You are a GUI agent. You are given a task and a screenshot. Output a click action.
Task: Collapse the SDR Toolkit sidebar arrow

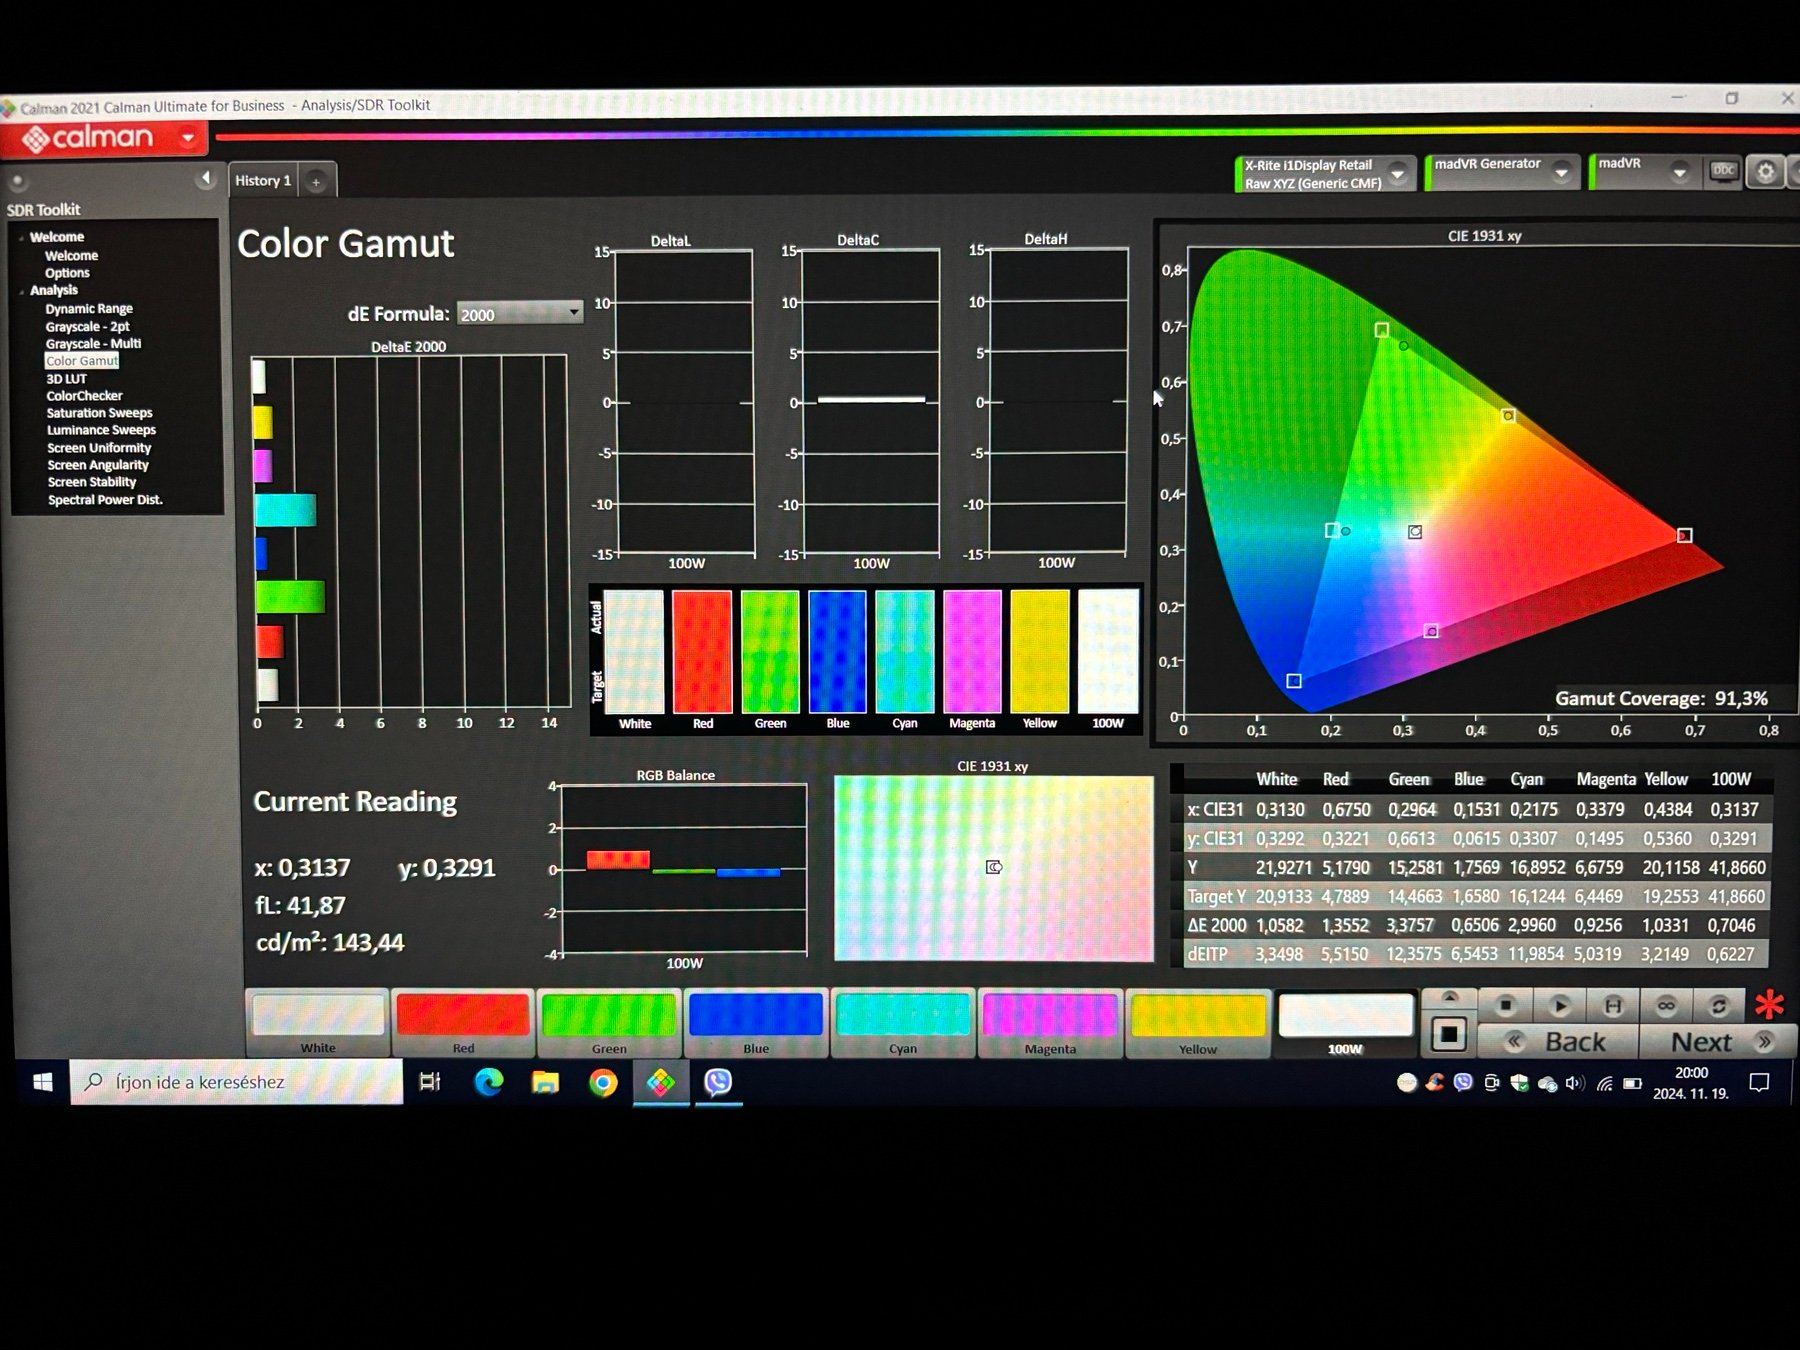click(x=206, y=178)
